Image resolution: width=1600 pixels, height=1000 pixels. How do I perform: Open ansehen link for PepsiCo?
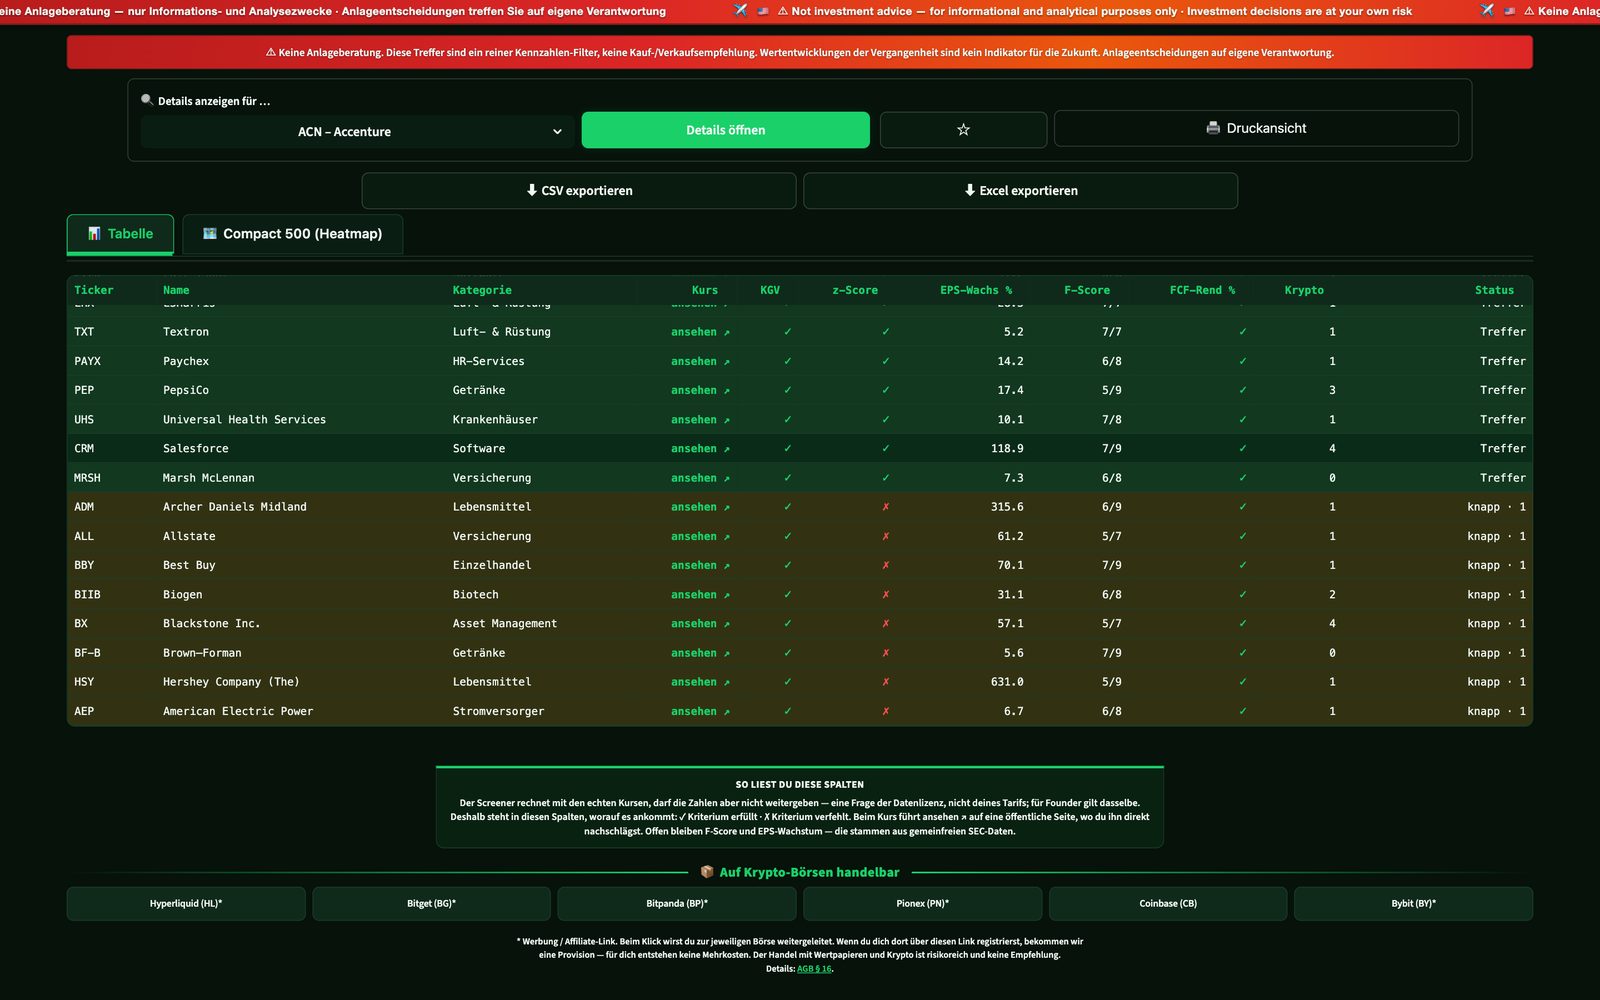700,390
